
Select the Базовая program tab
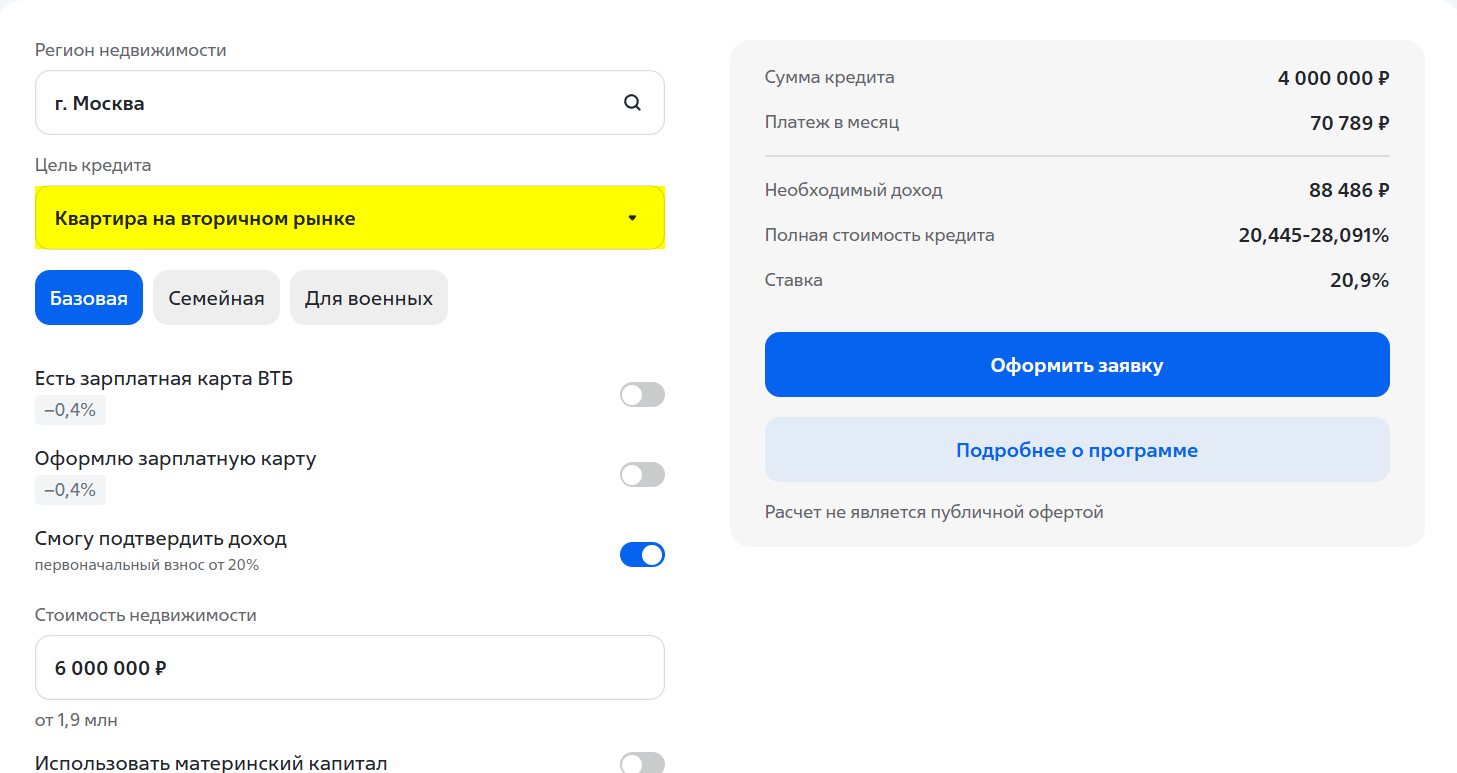coord(89,298)
